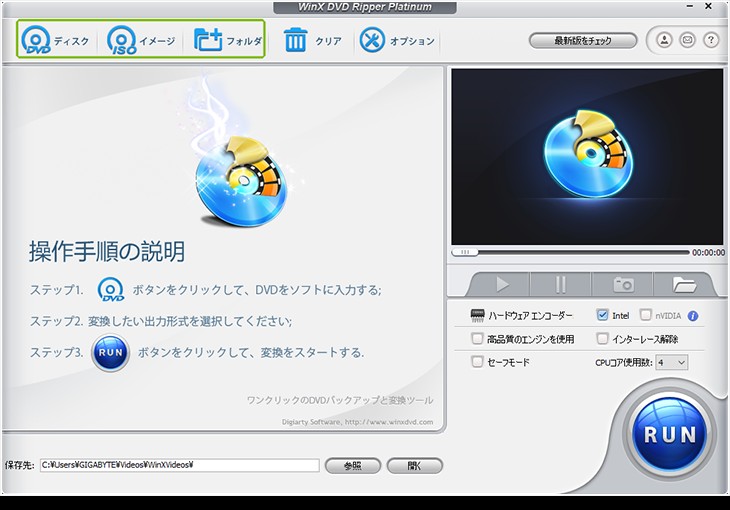Add a DVD folder via フォルダ
730x510 pixels.
228,40
